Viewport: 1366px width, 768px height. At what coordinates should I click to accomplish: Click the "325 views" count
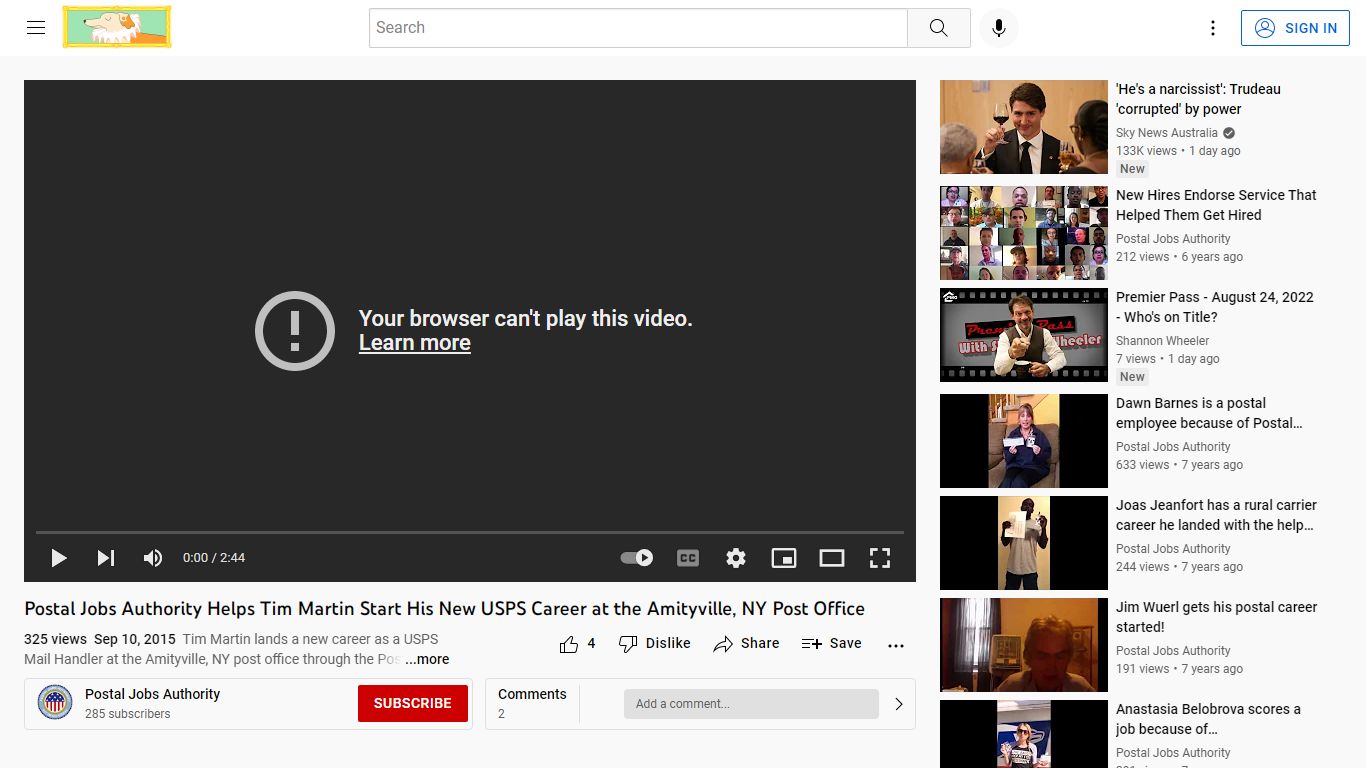tap(55, 639)
